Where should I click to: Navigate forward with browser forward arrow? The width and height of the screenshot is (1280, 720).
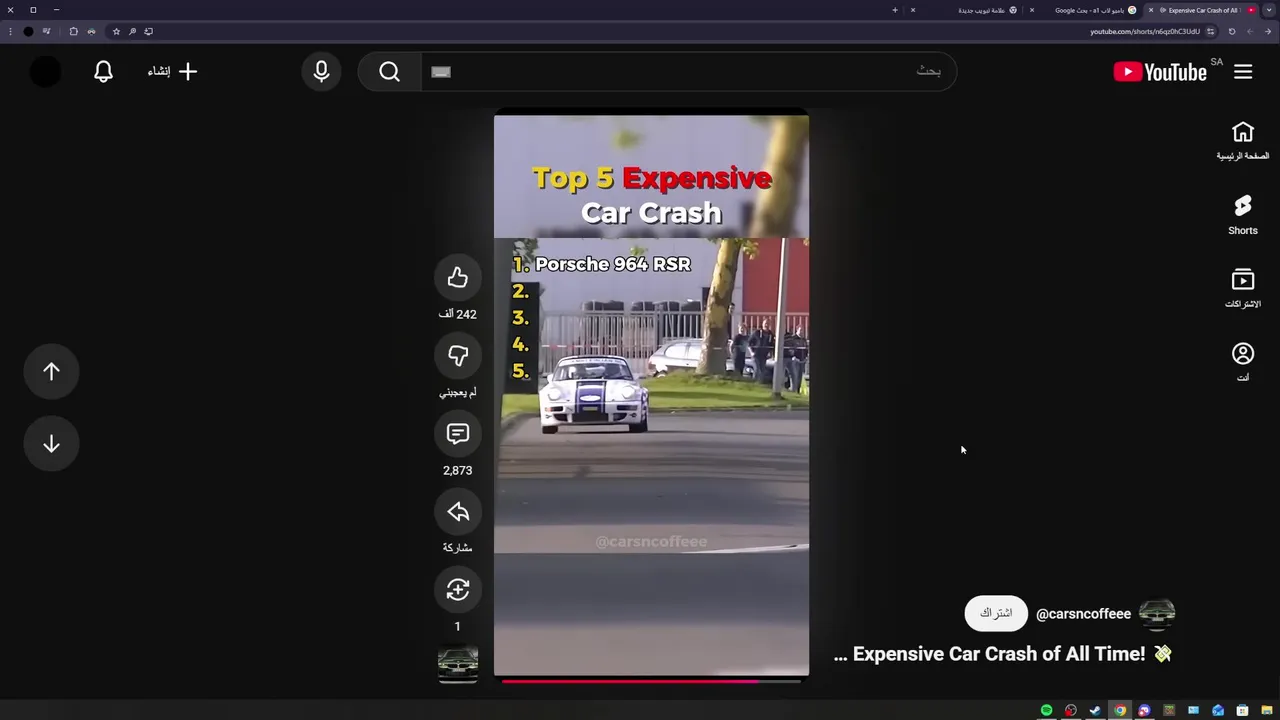(1250, 31)
